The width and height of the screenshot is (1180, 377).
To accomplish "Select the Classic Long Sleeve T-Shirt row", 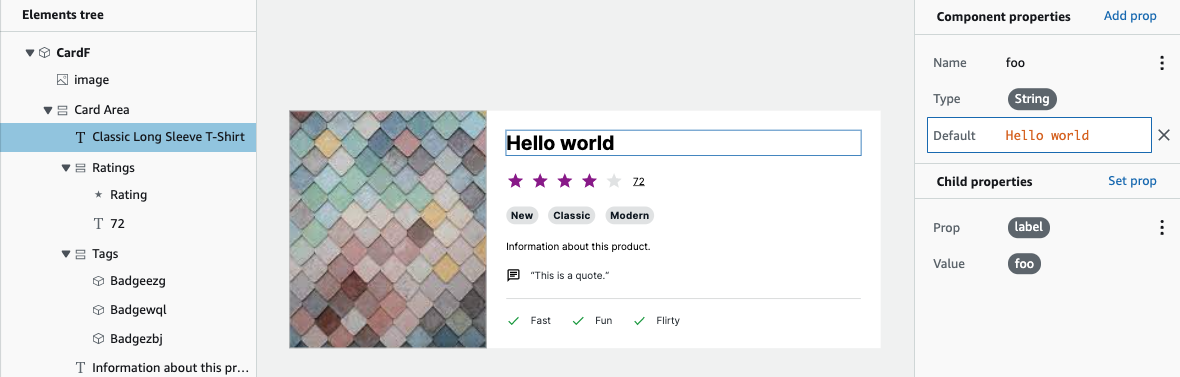I will pos(128,138).
